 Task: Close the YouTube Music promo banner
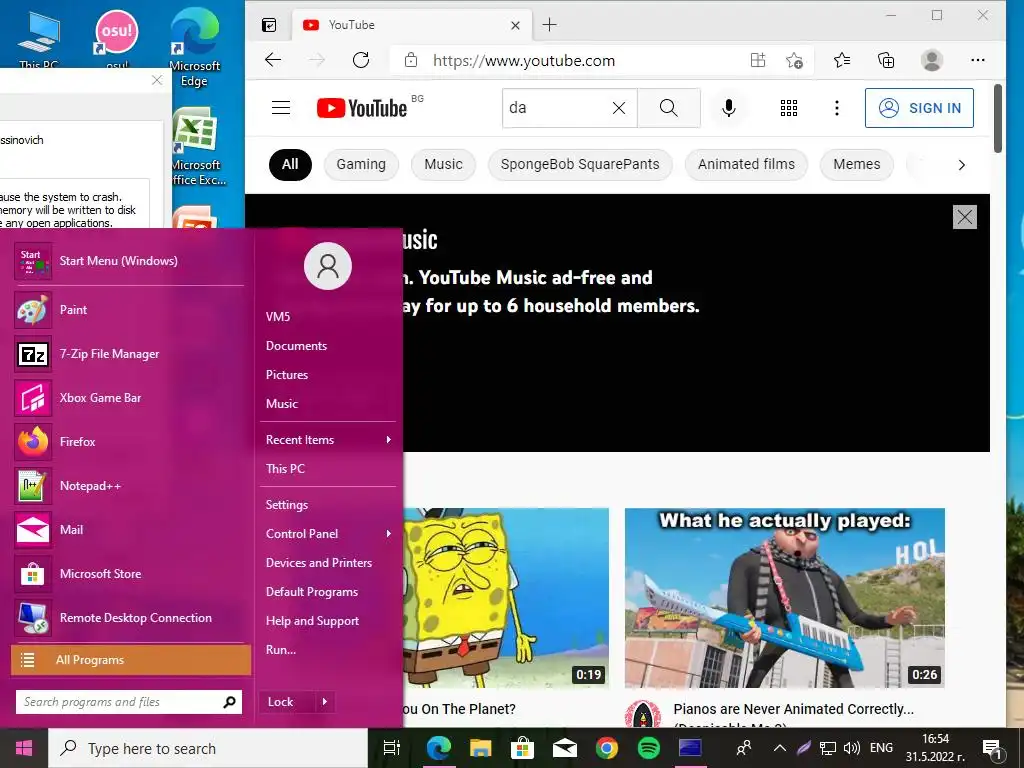[x=965, y=217]
